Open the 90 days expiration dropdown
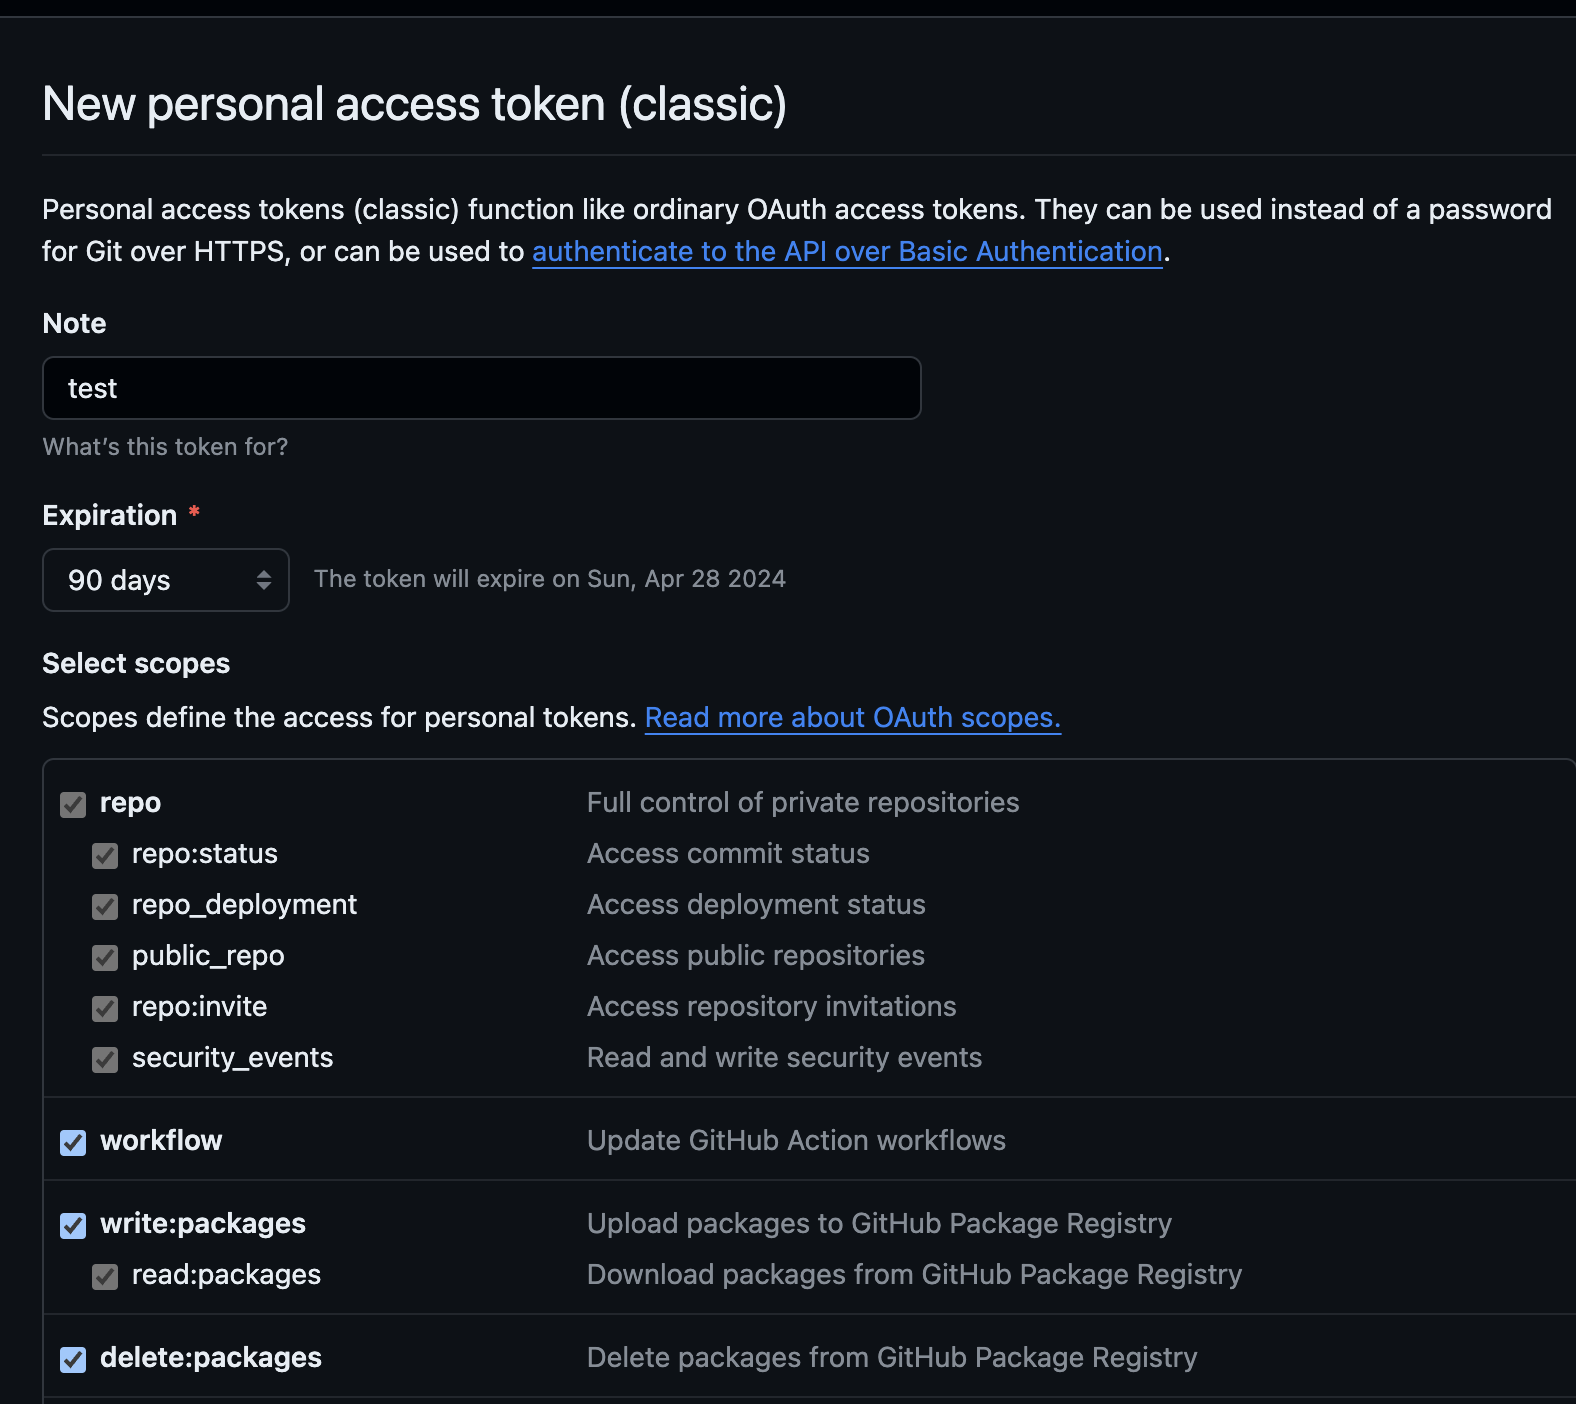The image size is (1576, 1404). [166, 580]
